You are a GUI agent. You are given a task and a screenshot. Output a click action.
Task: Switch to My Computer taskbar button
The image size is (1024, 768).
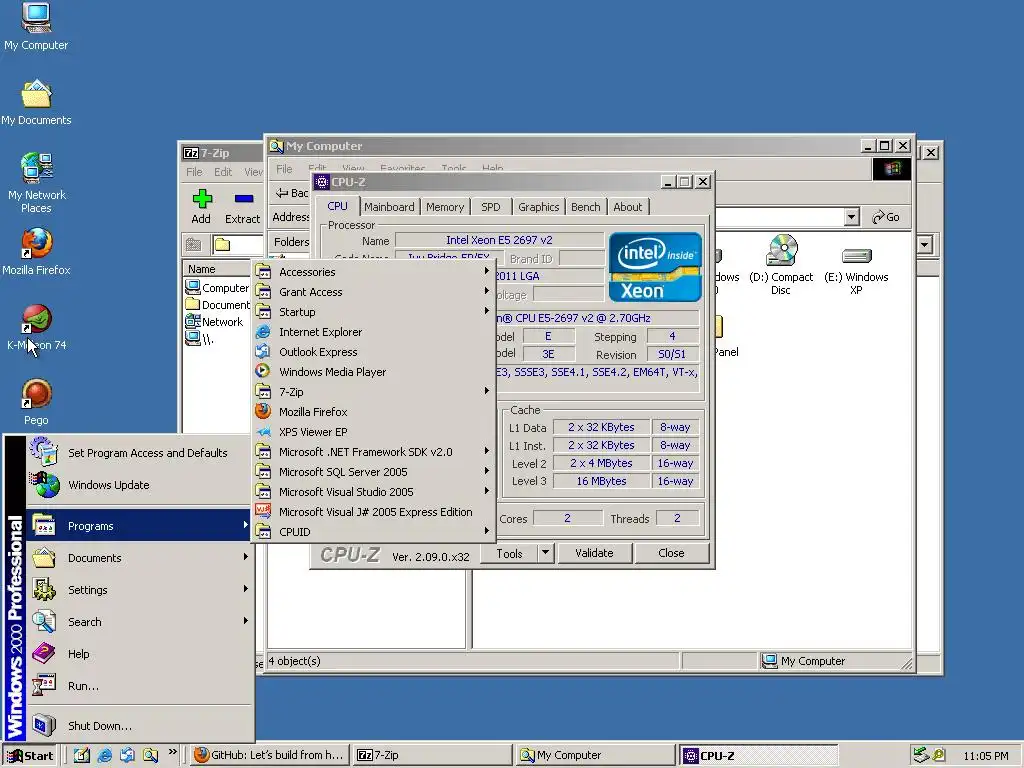pos(596,755)
